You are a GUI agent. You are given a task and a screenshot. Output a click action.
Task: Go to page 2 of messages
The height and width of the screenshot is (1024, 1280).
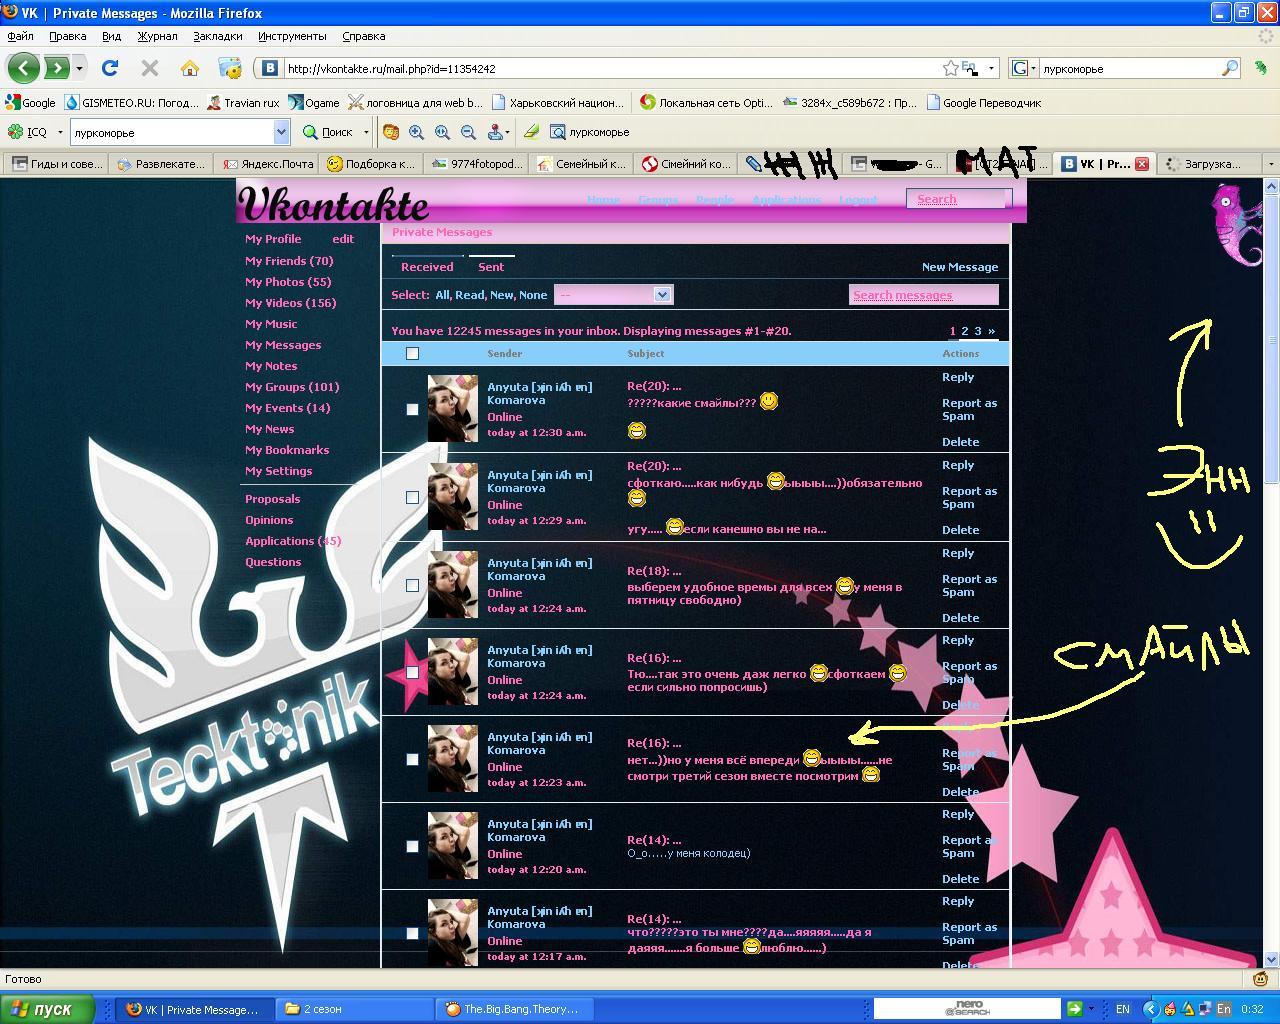pos(965,331)
